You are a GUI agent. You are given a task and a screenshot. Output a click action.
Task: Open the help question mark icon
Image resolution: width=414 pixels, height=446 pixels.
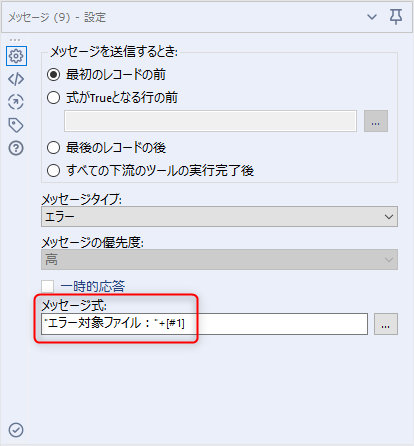[16, 148]
